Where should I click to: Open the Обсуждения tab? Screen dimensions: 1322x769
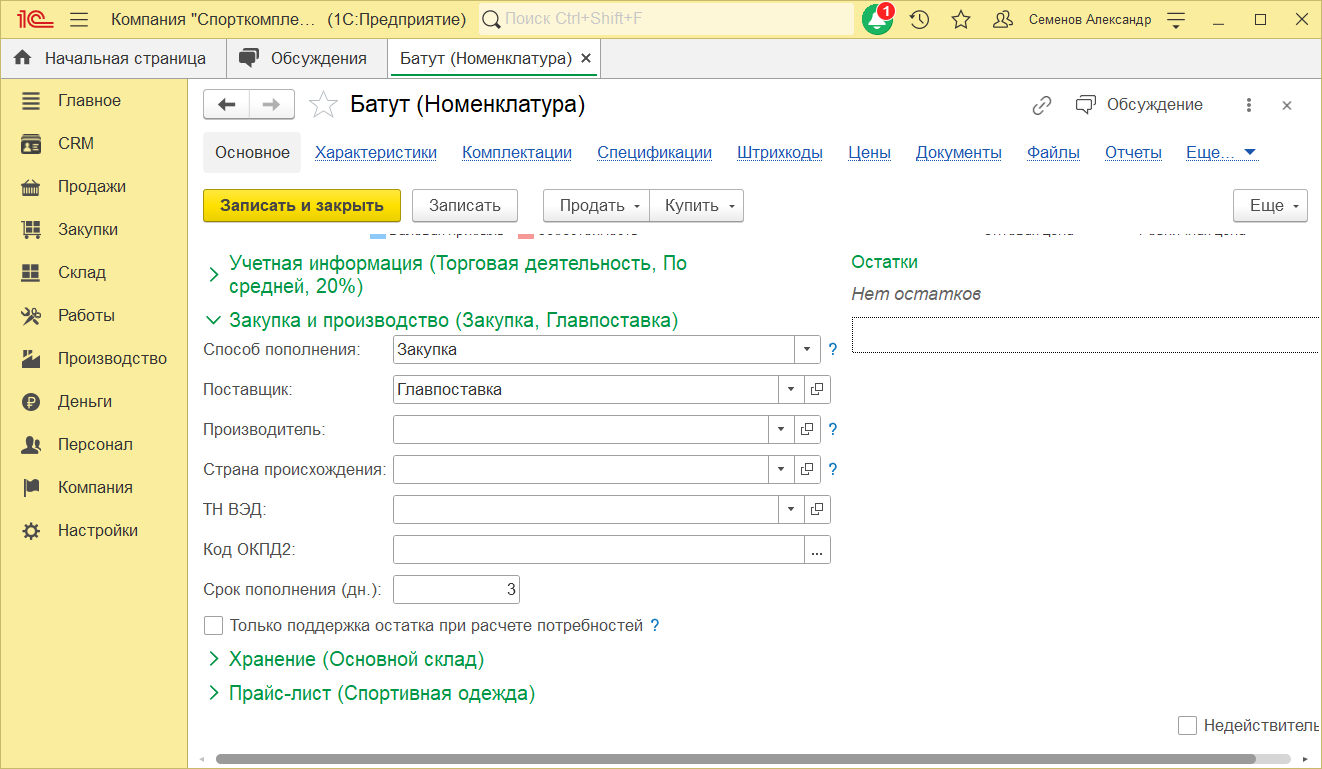(x=307, y=58)
